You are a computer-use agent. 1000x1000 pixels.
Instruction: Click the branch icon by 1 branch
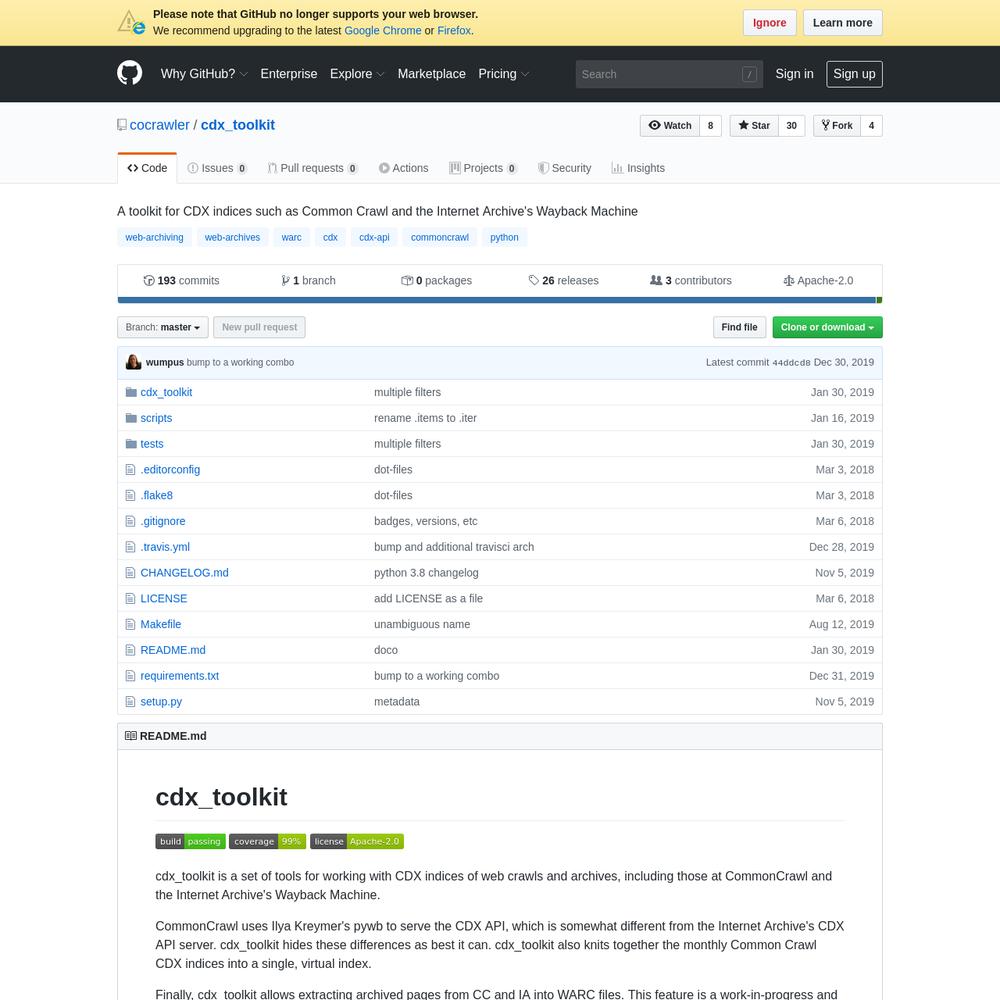coord(285,281)
